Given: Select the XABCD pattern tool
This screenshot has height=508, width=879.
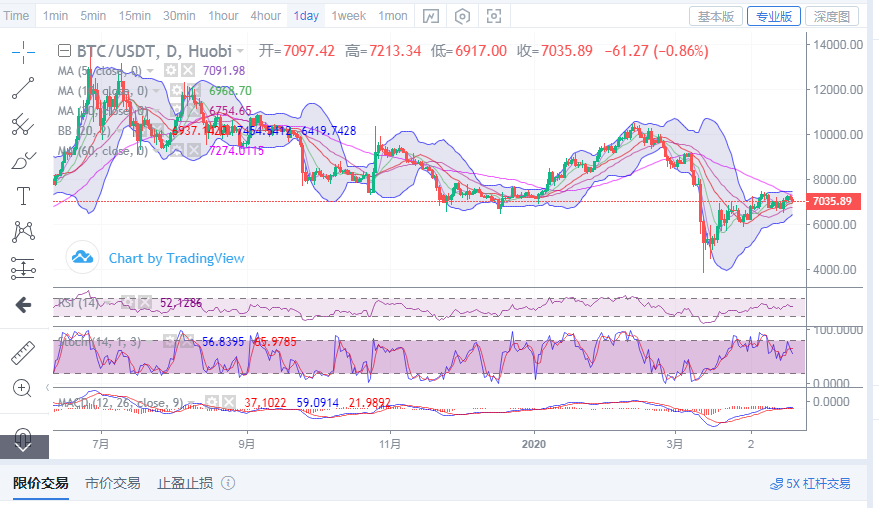Looking at the screenshot, I should [x=23, y=232].
